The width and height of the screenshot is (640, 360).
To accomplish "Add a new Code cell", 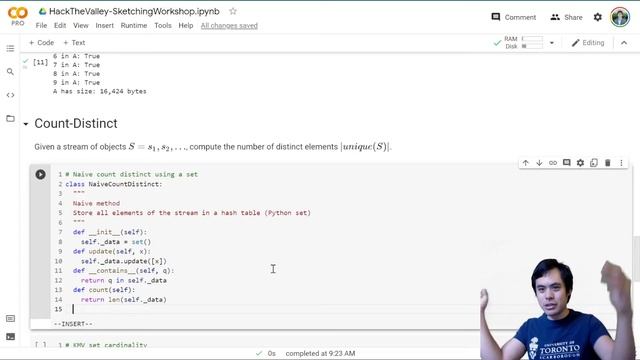I will (x=41, y=42).
